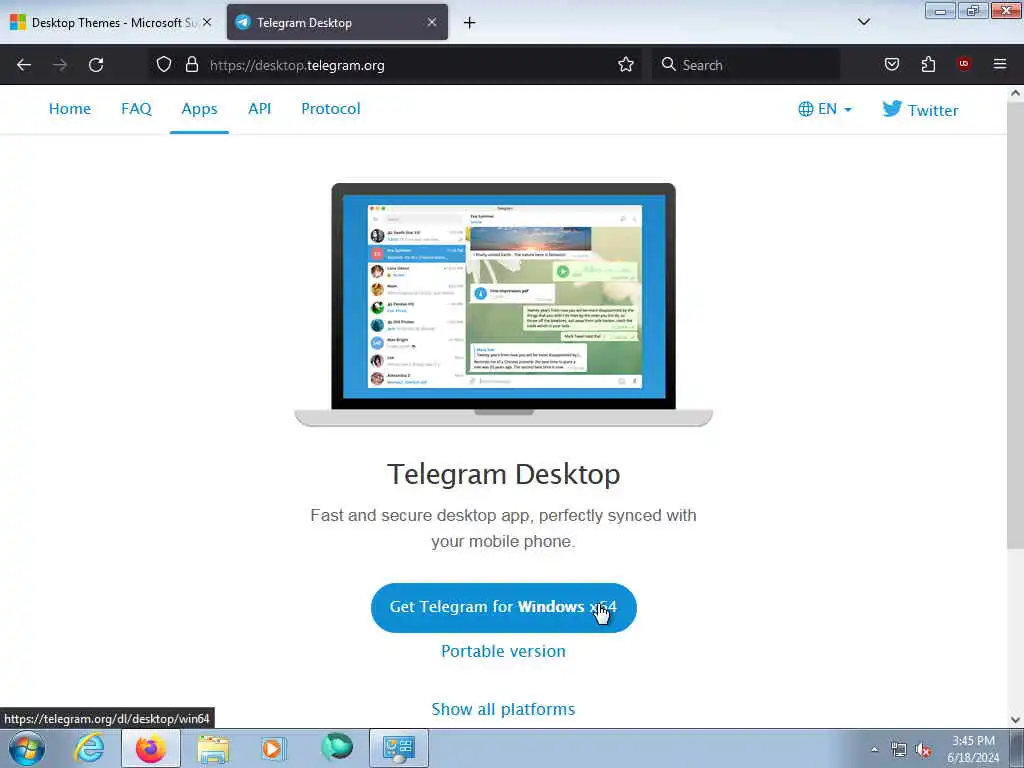The image size is (1024, 768).
Task: Click the Telegram logo in tab
Action: pyautogui.click(x=243, y=22)
